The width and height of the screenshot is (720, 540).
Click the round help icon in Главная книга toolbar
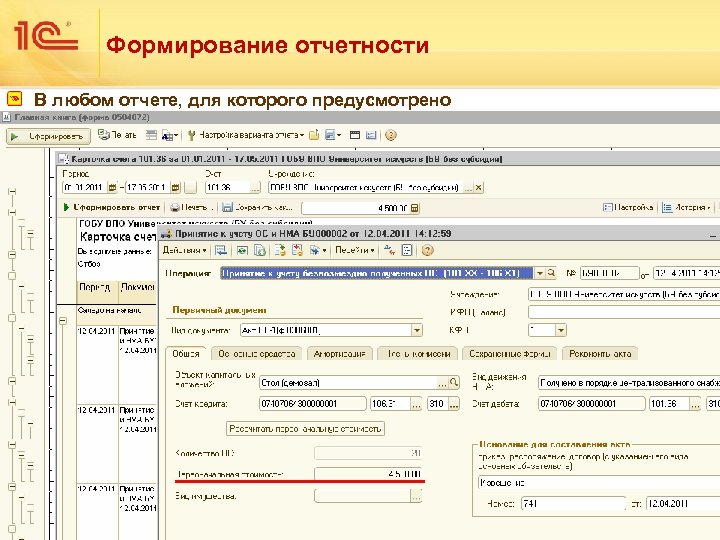391,135
